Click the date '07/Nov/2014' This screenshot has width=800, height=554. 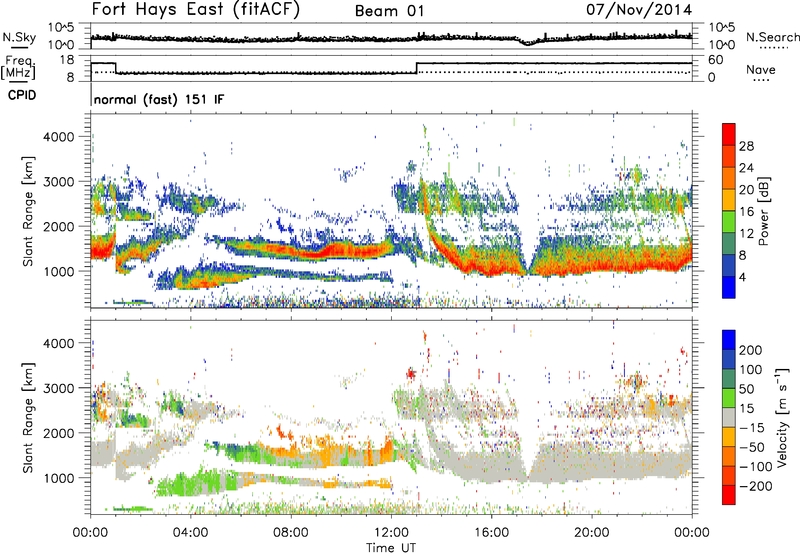[639, 9]
